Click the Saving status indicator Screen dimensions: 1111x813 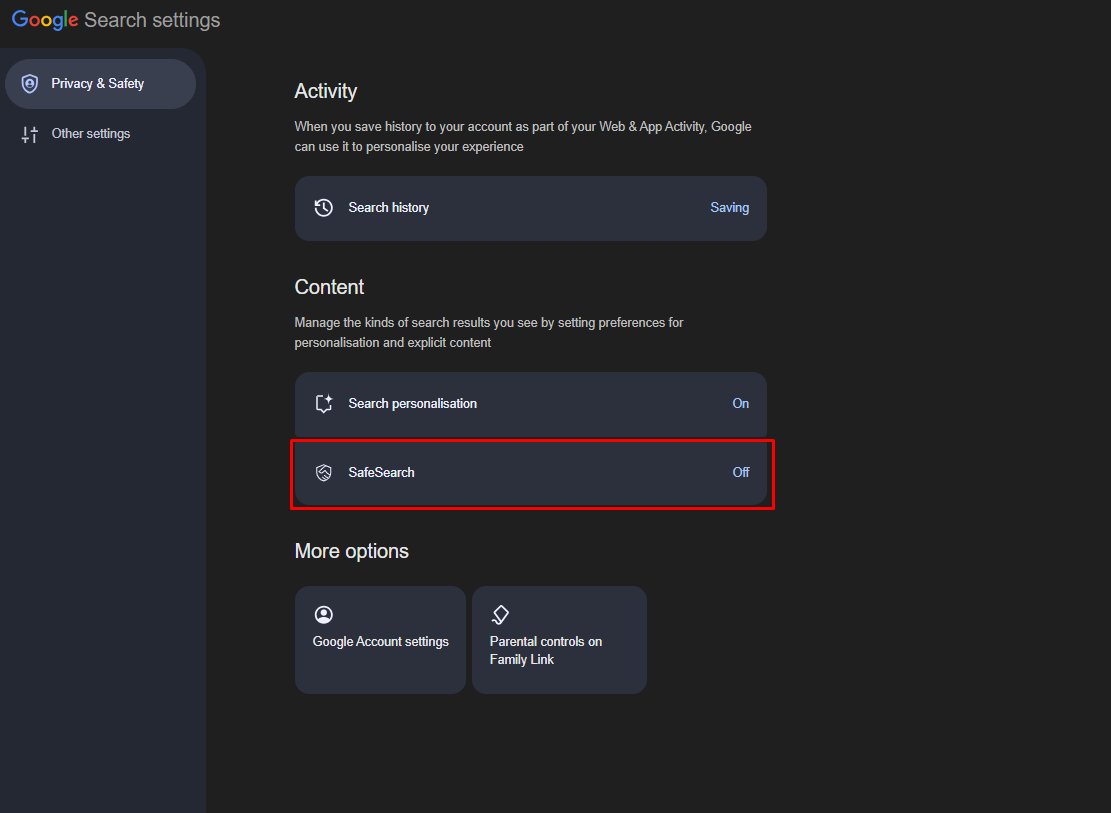729,207
